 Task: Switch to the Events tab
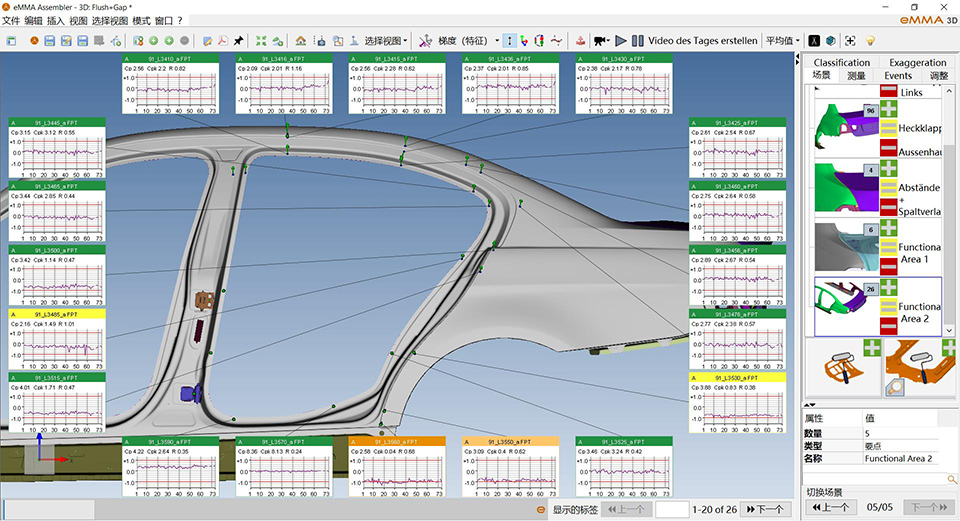(897, 75)
